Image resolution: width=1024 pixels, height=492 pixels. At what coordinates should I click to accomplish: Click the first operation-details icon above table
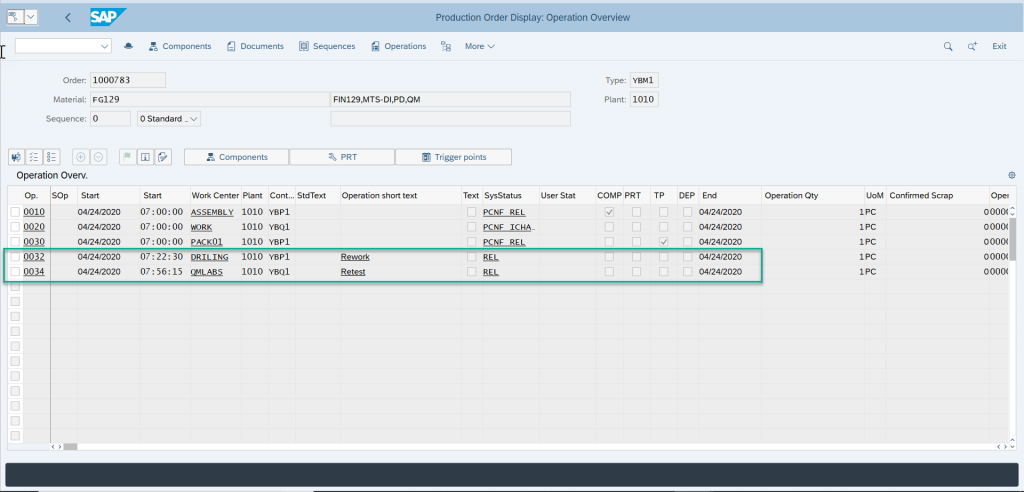(16, 157)
